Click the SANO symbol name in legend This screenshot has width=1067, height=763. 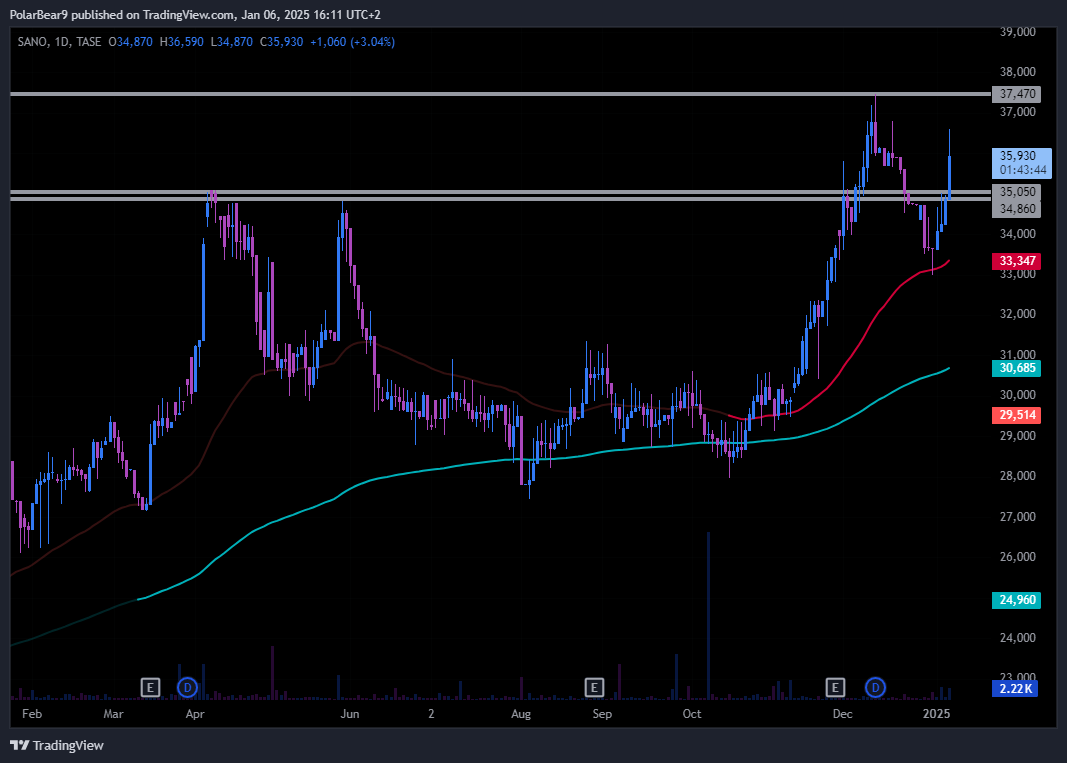click(x=33, y=42)
